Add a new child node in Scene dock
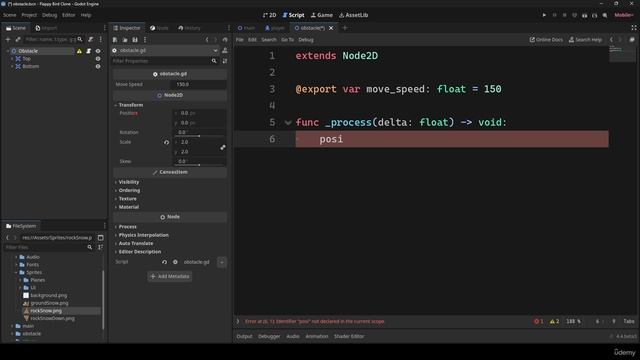Image resolution: width=640 pixels, height=360 pixels. (8, 40)
